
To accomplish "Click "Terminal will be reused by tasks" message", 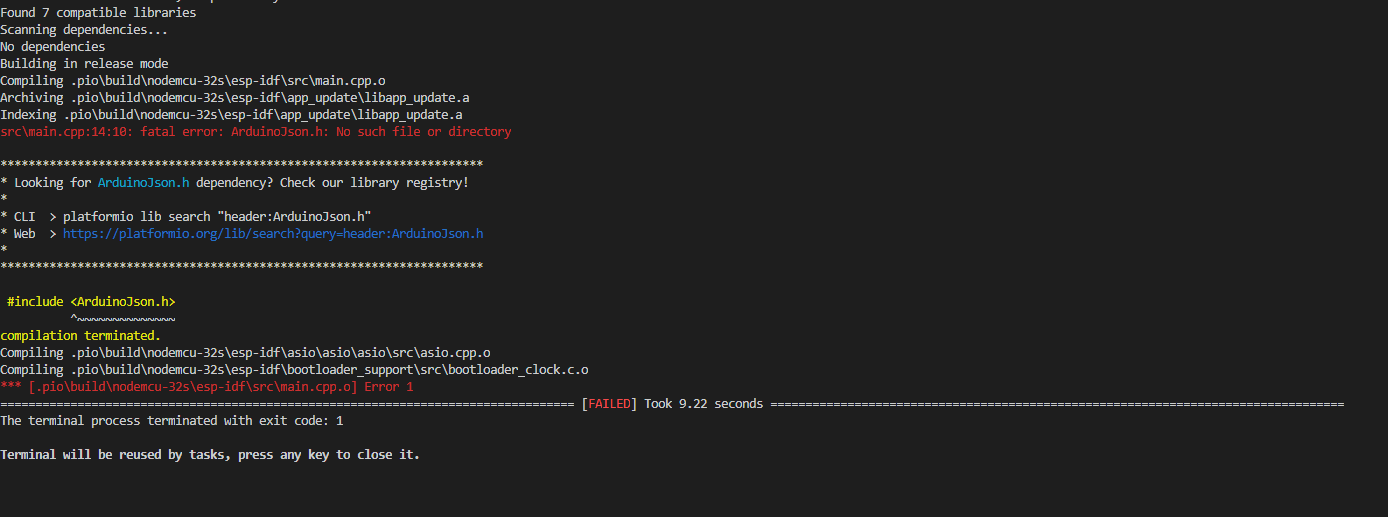I will tap(210, 455).
